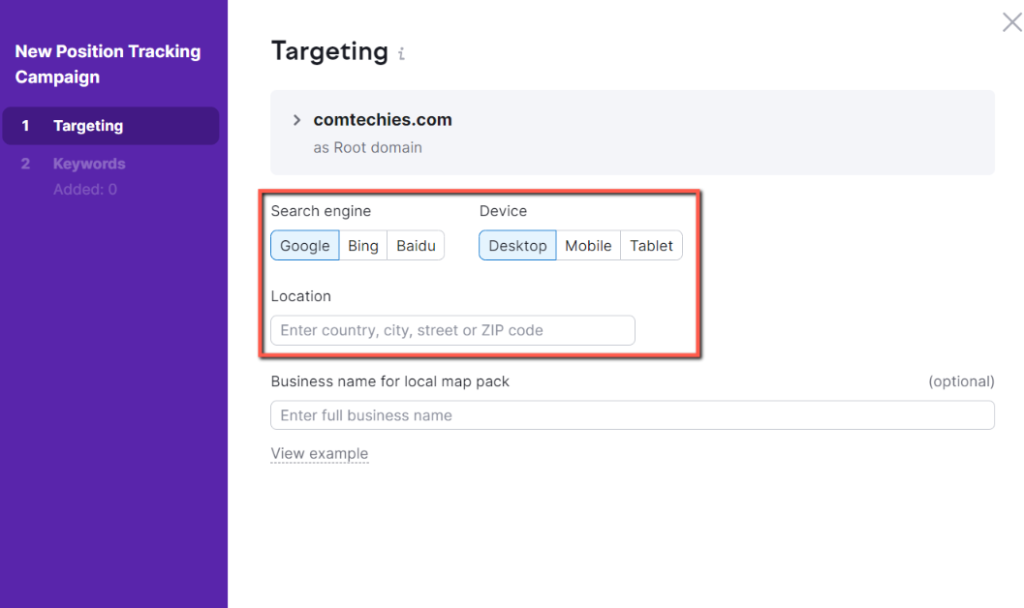Screen dimensions: 1024x608
Task: Select the Targeting step in the sidebar
Action: pyautogui.click(x=85, y=125)
